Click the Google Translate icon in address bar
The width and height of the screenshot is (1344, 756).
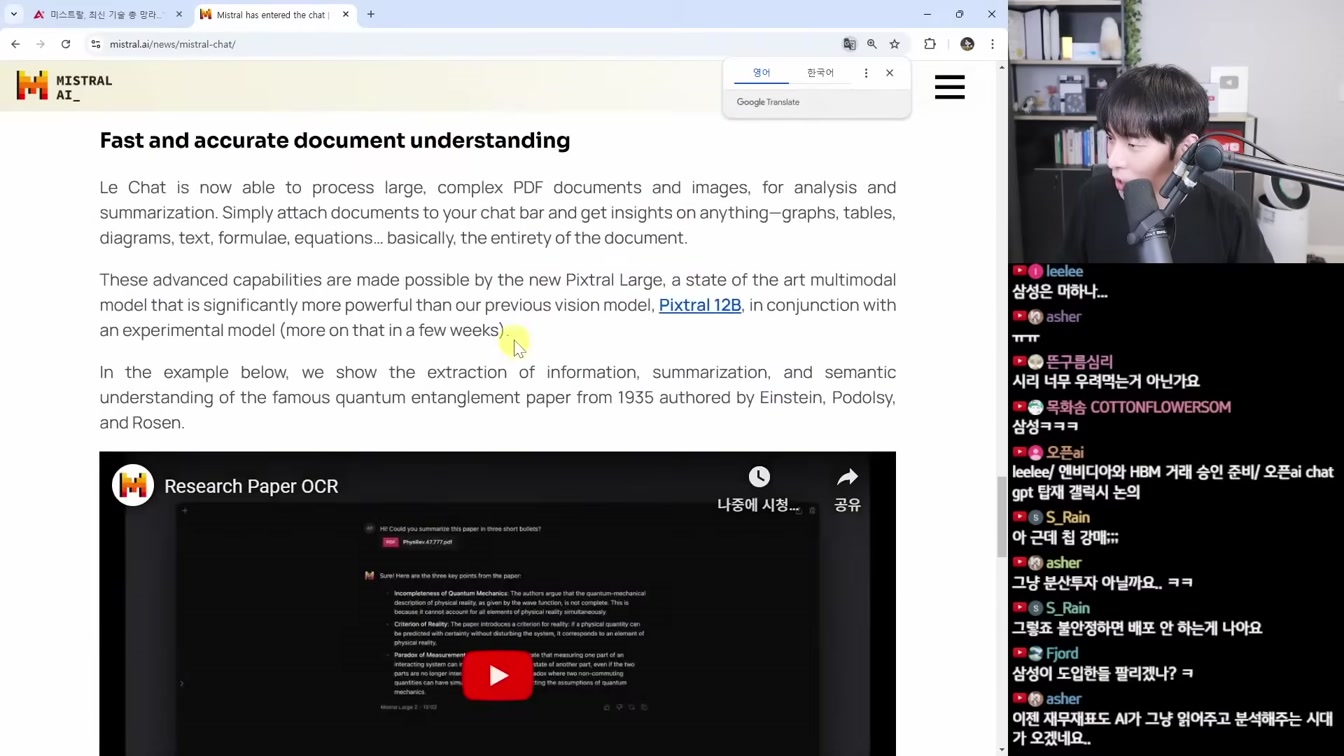point(850,44)
